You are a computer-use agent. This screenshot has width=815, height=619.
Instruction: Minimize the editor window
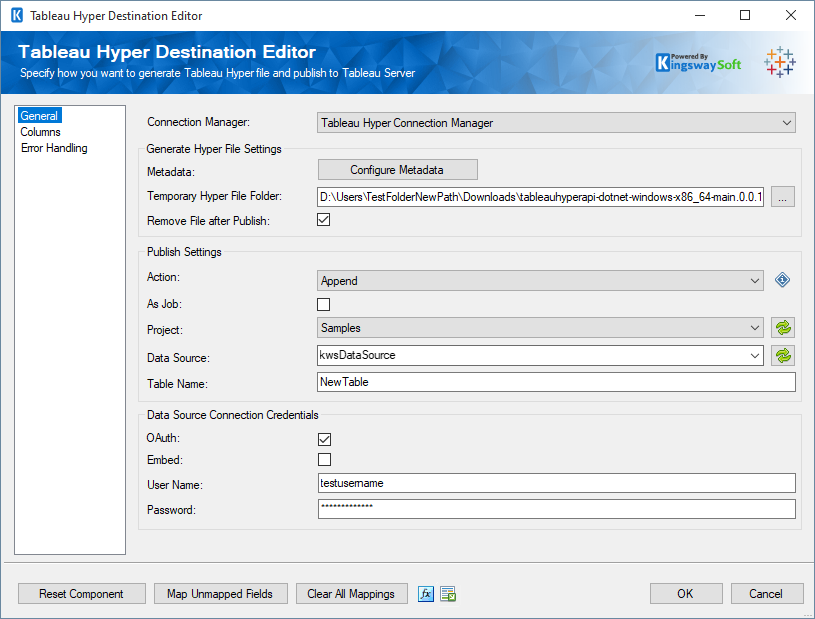(x=700, y=15)
